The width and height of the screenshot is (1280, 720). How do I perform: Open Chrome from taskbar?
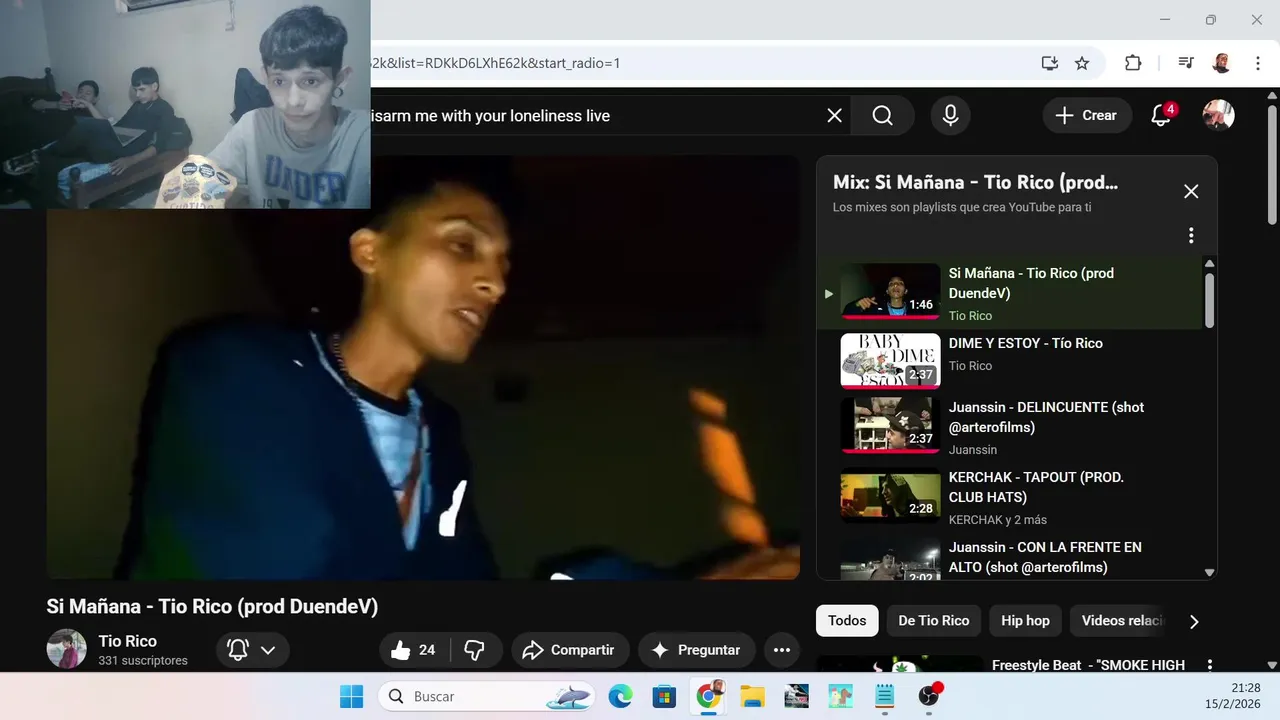point(709,696)
